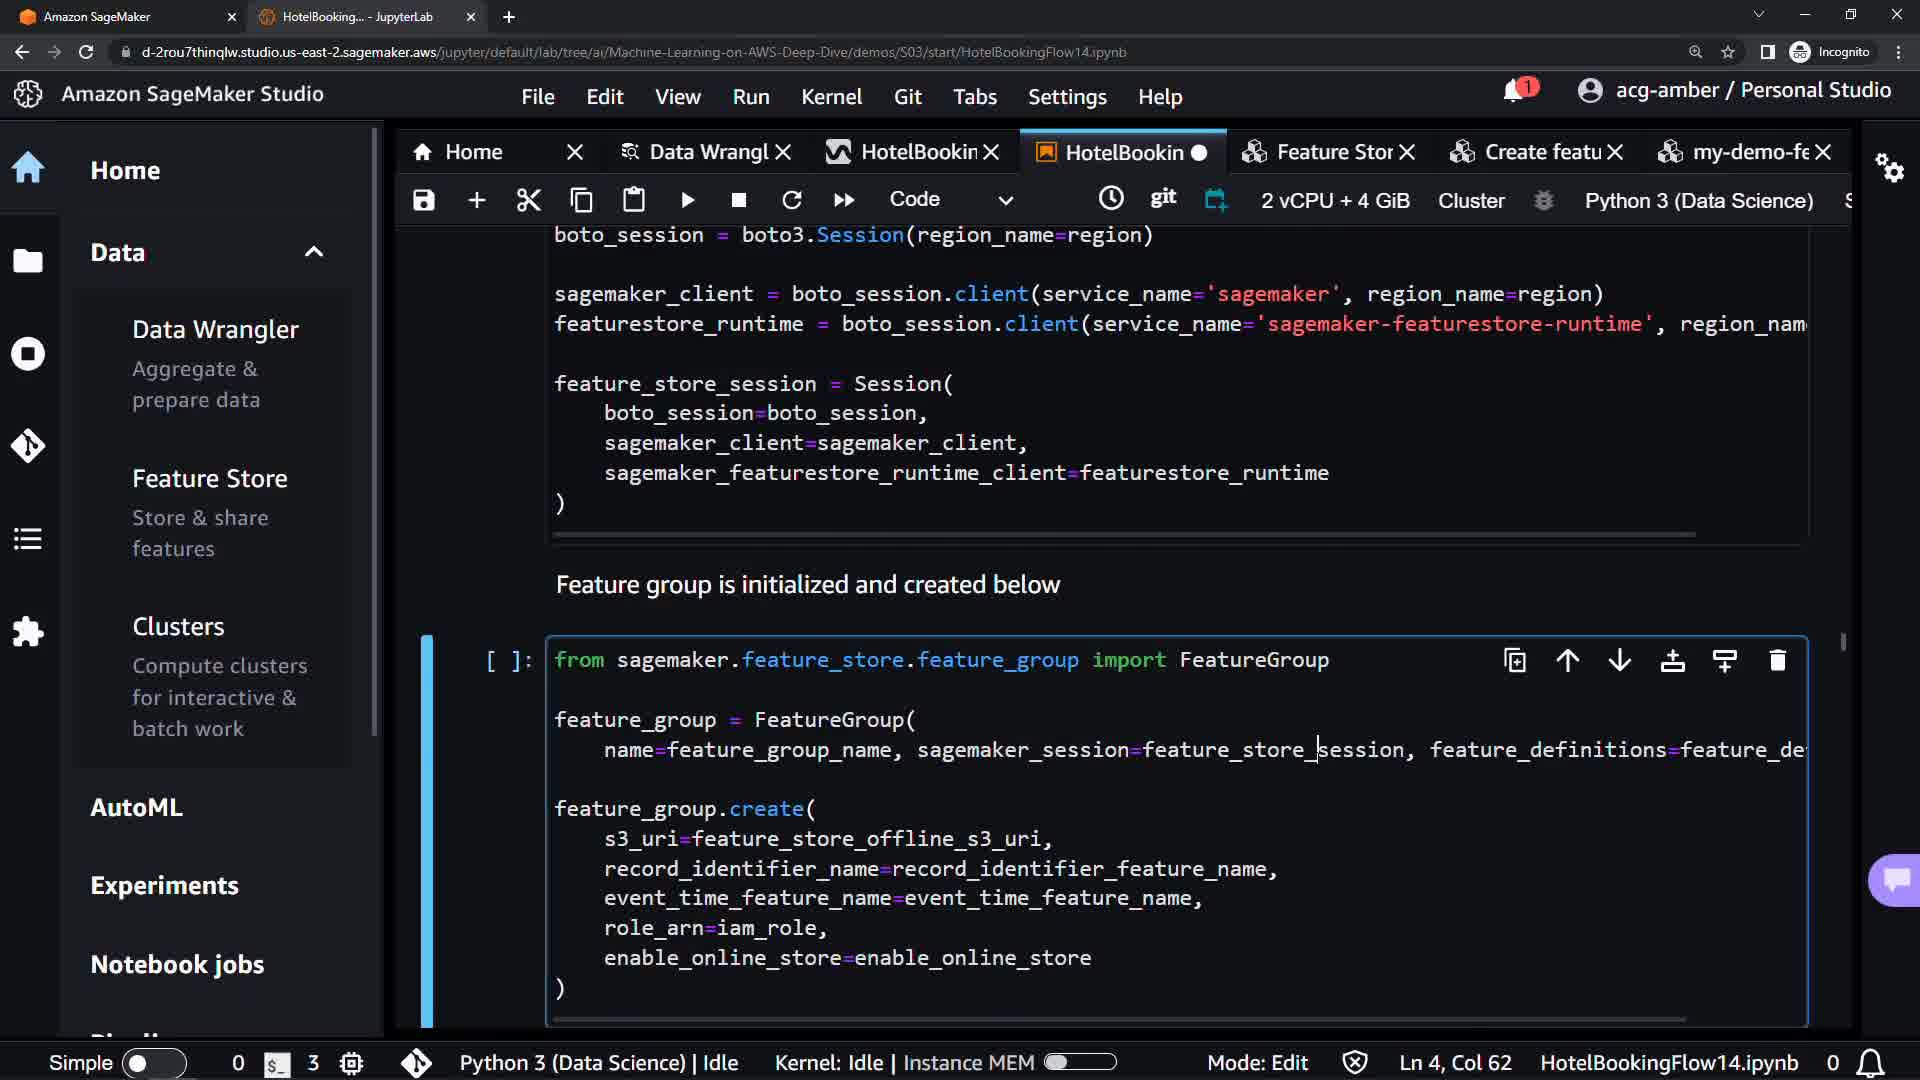Restart kernel and run all cells
1920x1080 pixels.
[x=844, y=200]
